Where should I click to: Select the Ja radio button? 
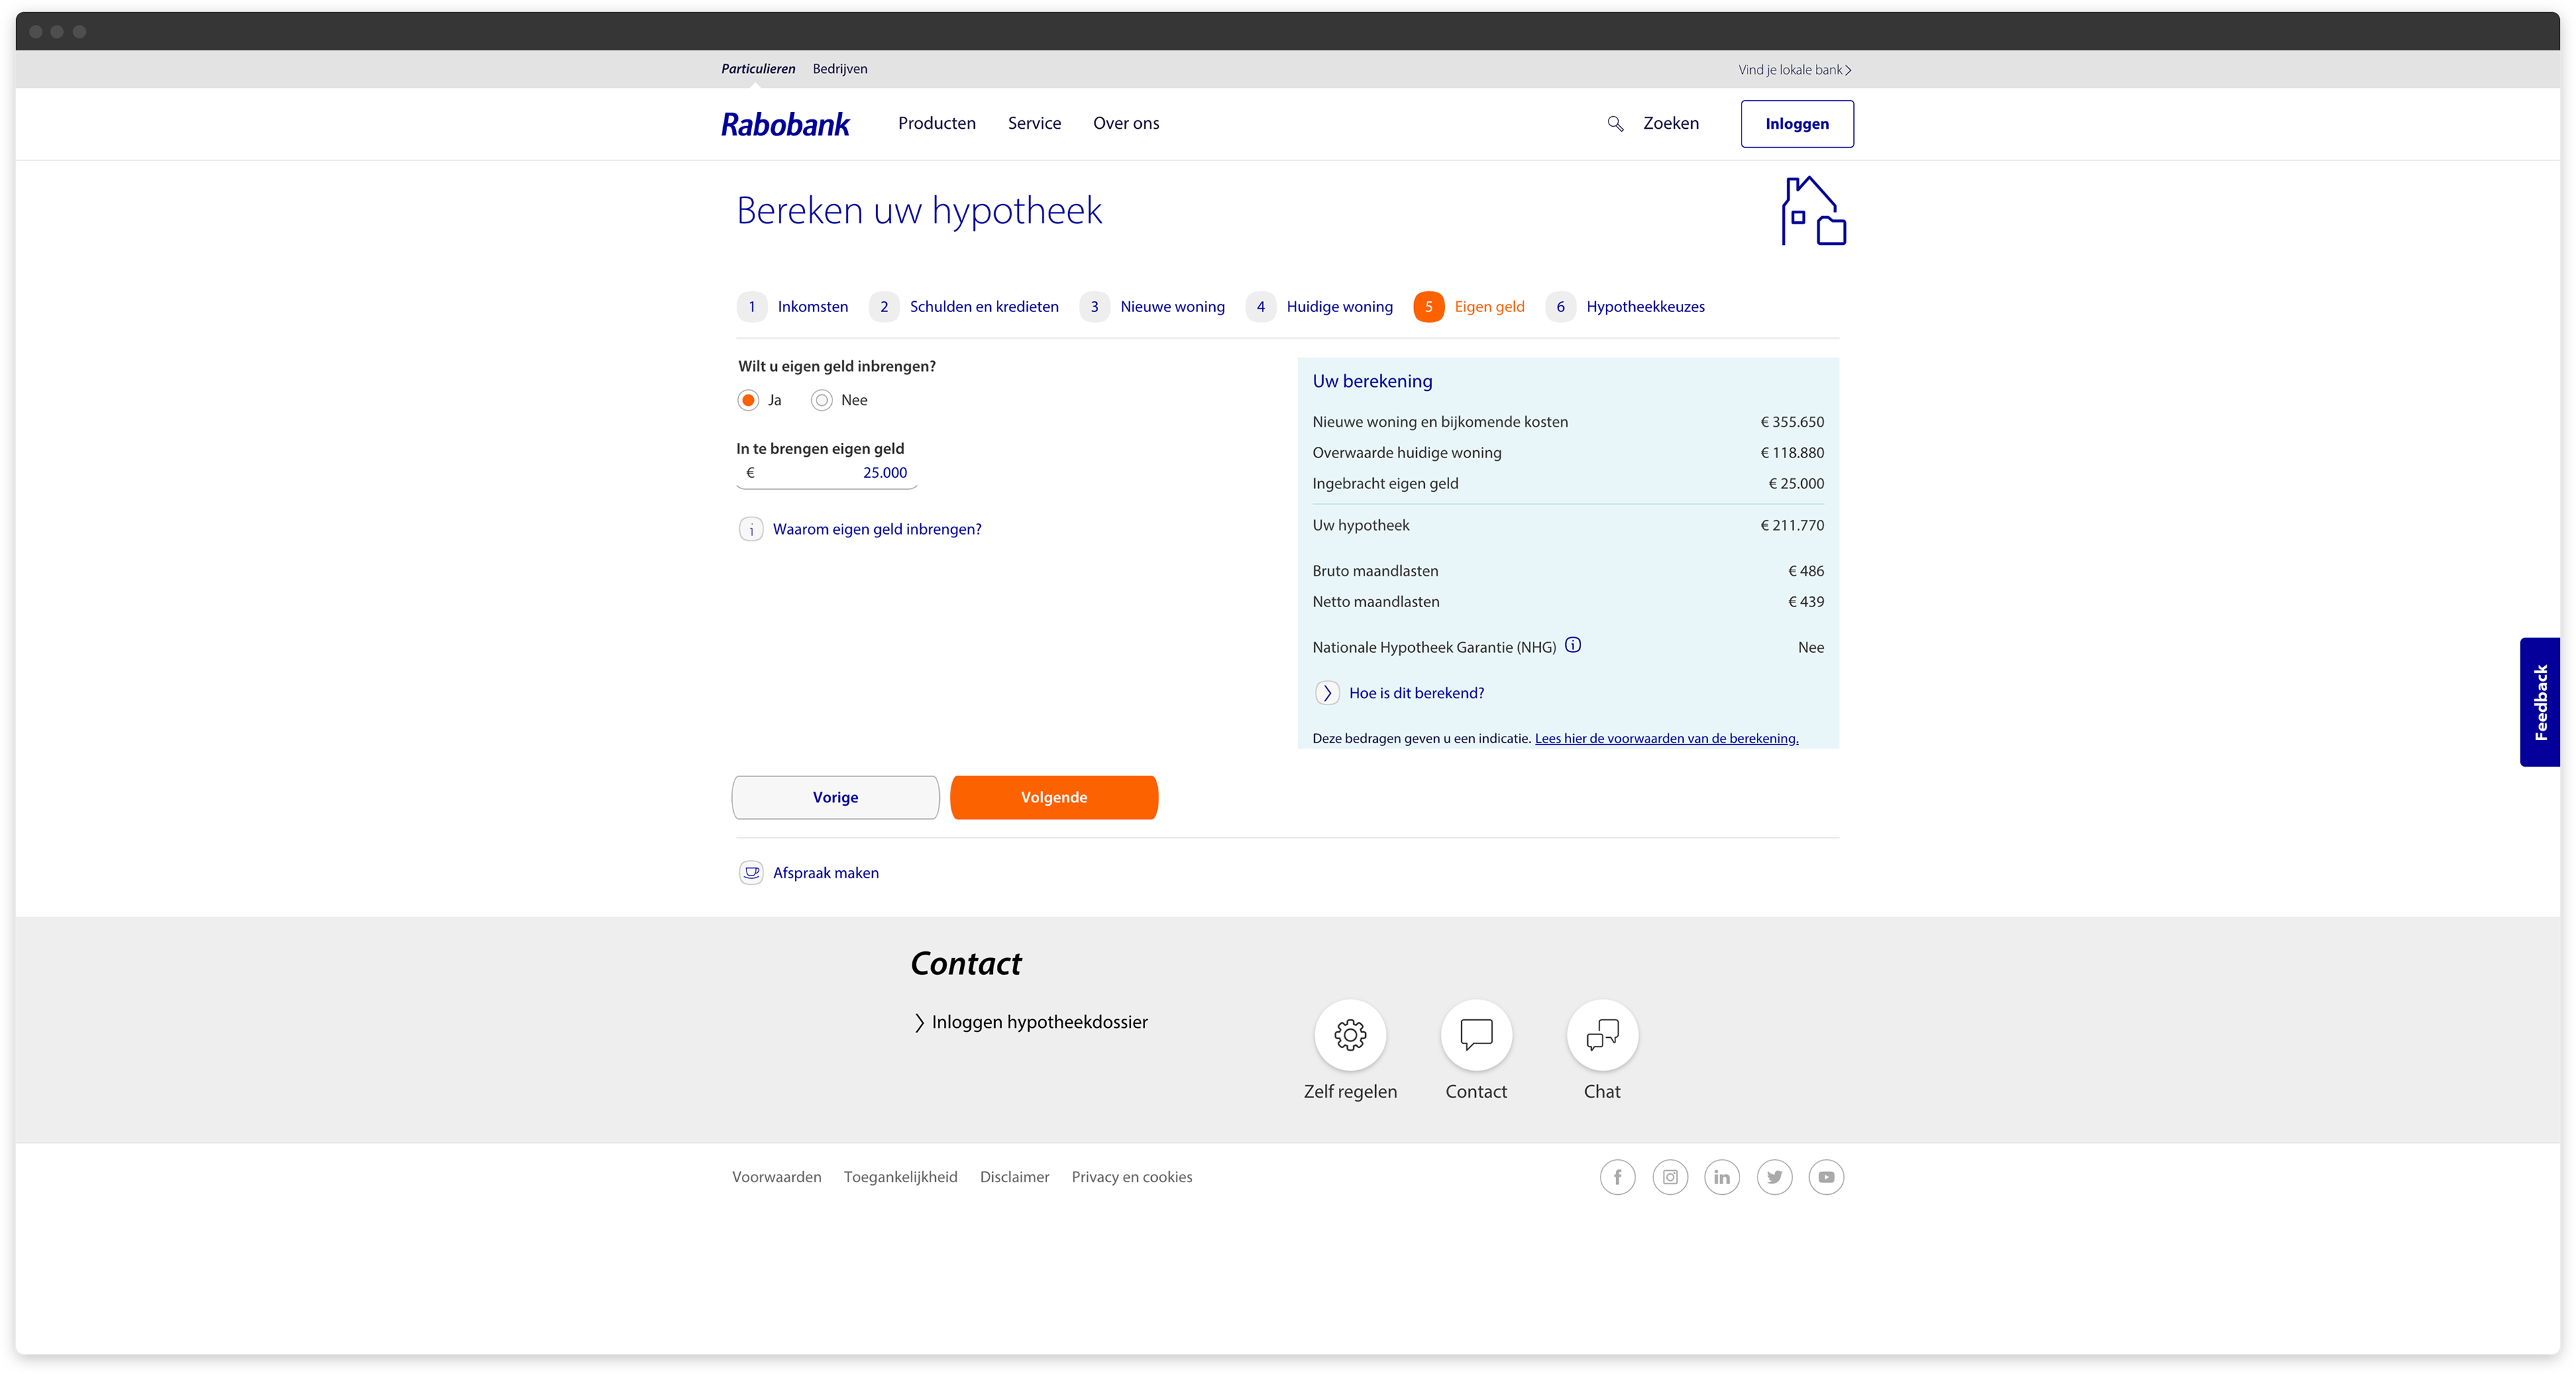pos(748,400)
